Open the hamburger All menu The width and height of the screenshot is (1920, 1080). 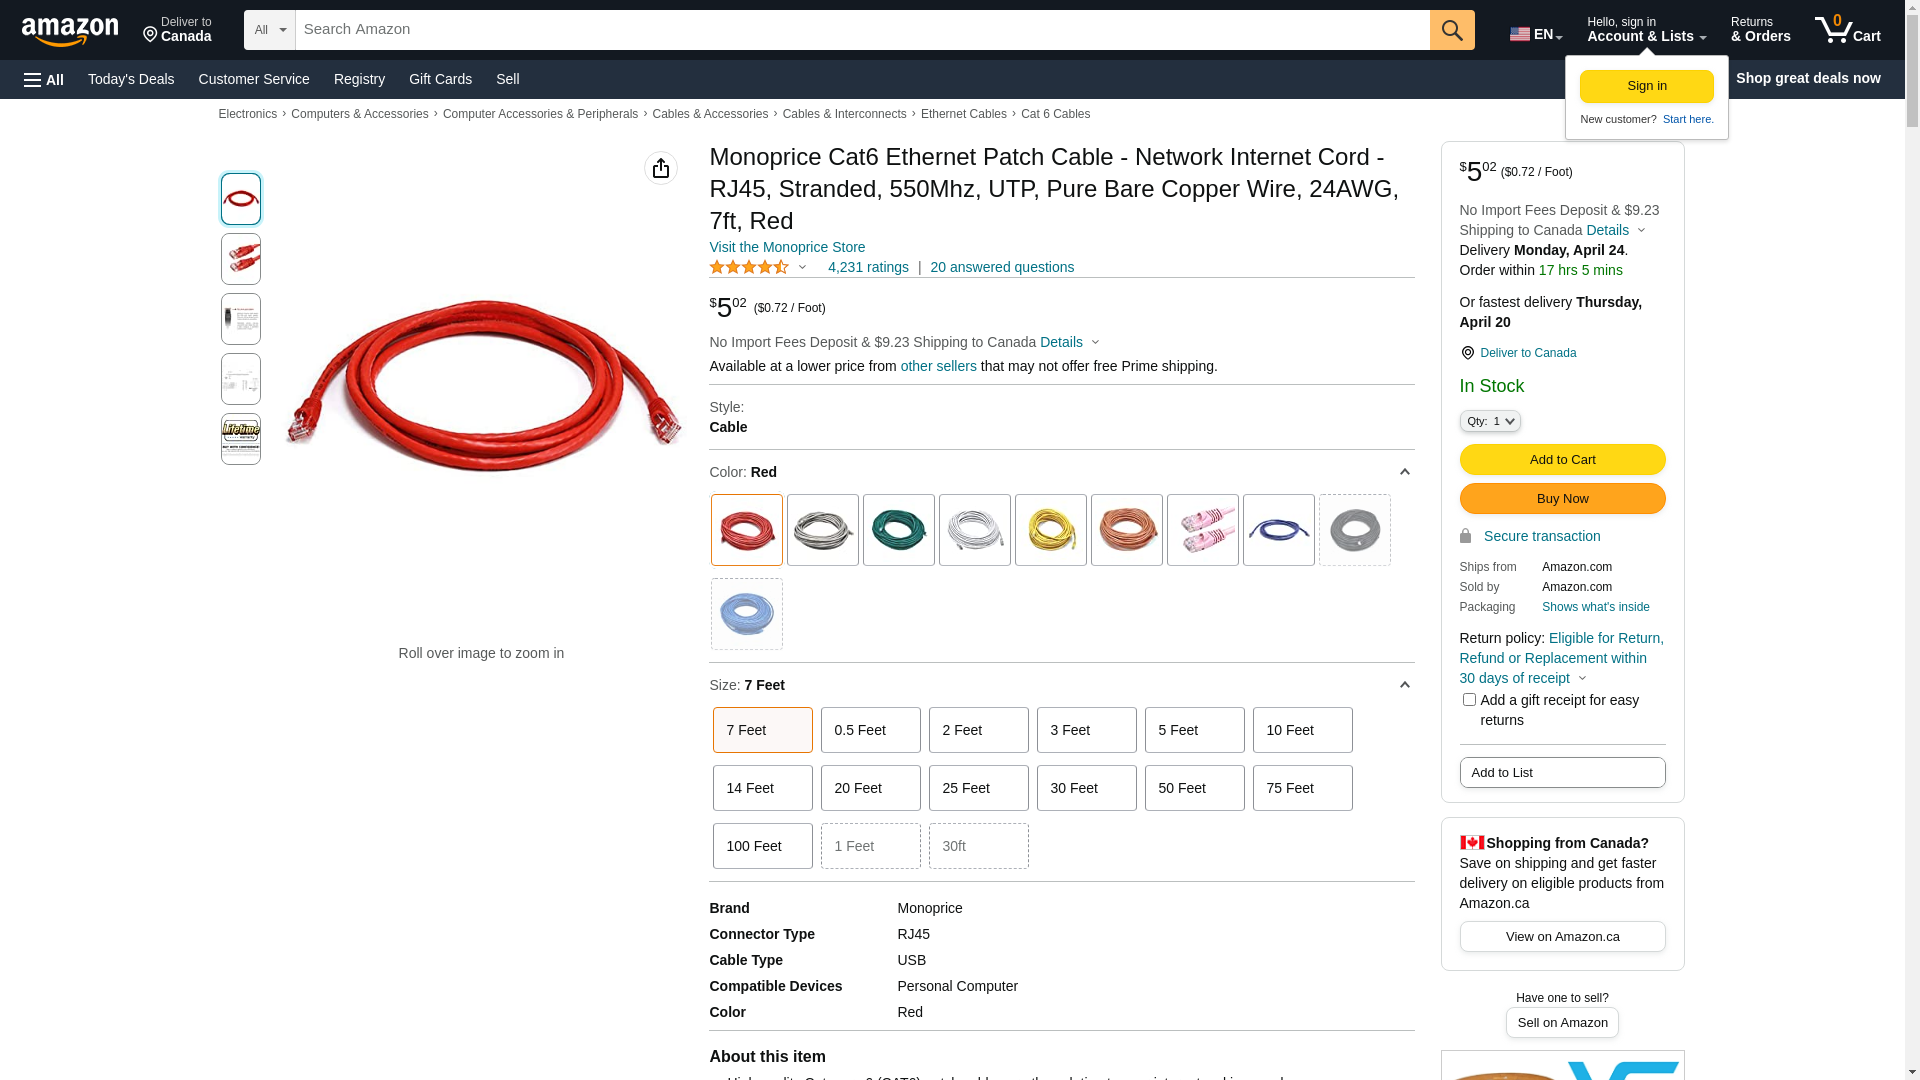coord(44,80)
